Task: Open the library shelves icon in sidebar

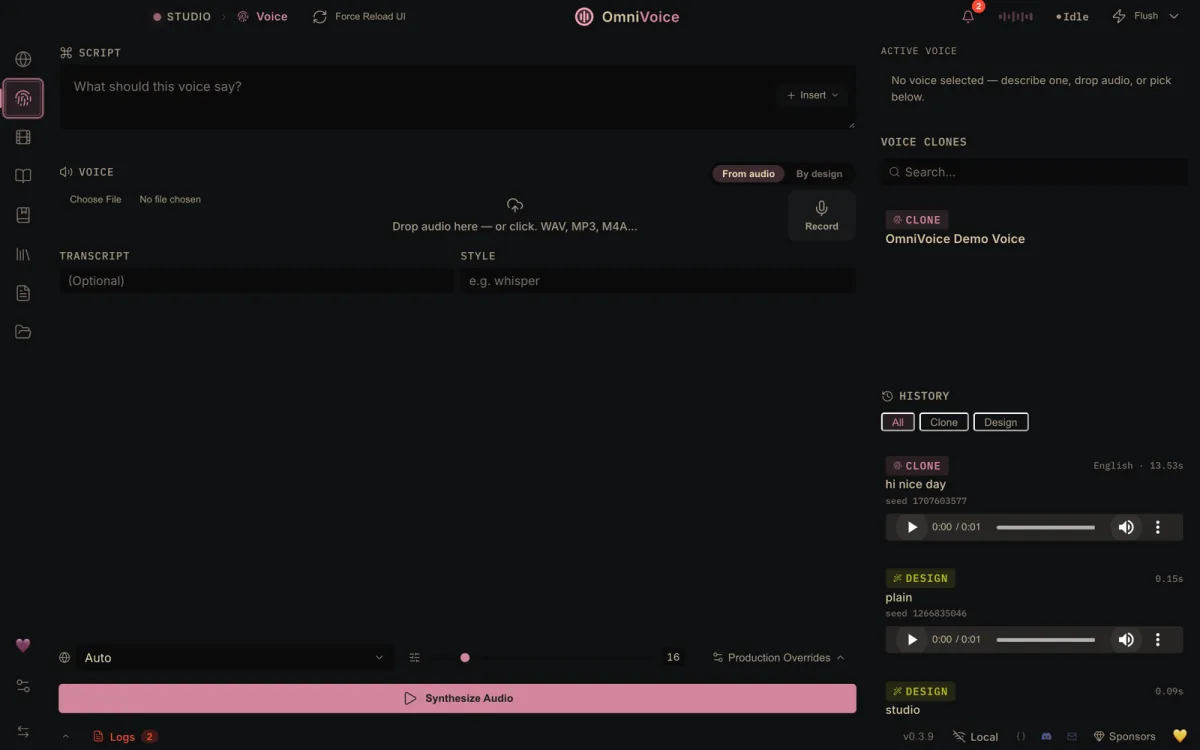Action: tap(23, 254)
